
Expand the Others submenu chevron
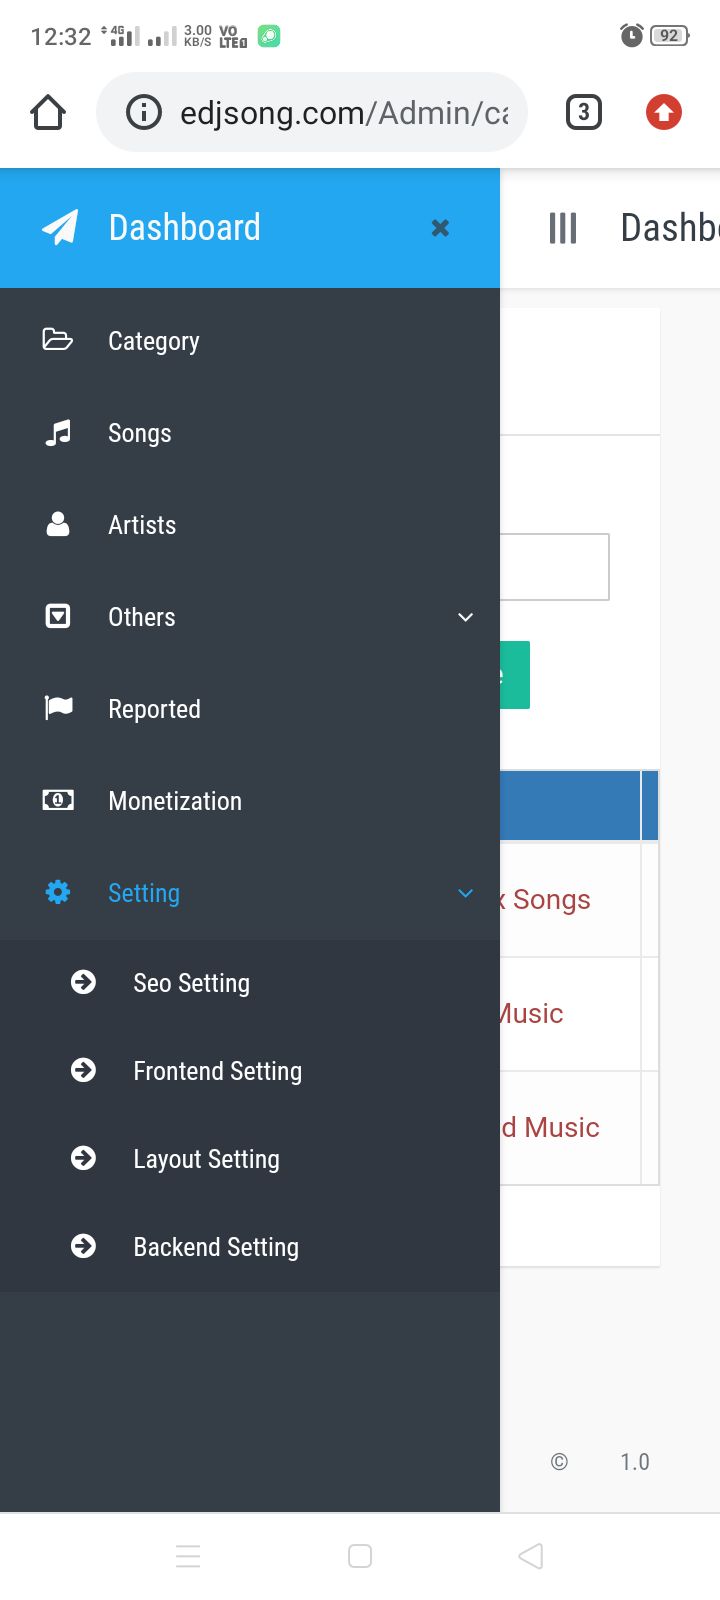point(465,617)
